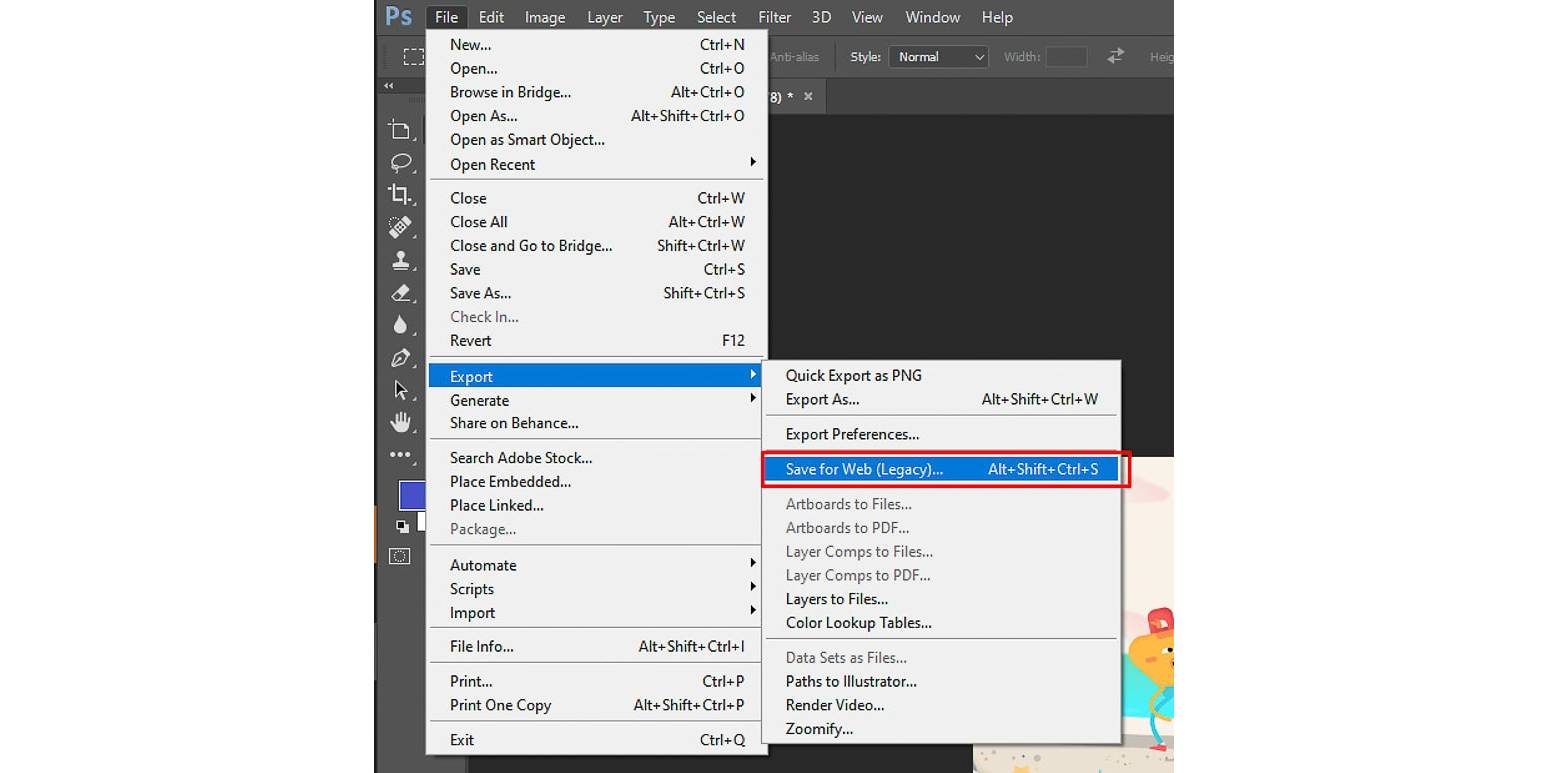
Task: Select the Pen tool
Action: (x=400, y=357)
